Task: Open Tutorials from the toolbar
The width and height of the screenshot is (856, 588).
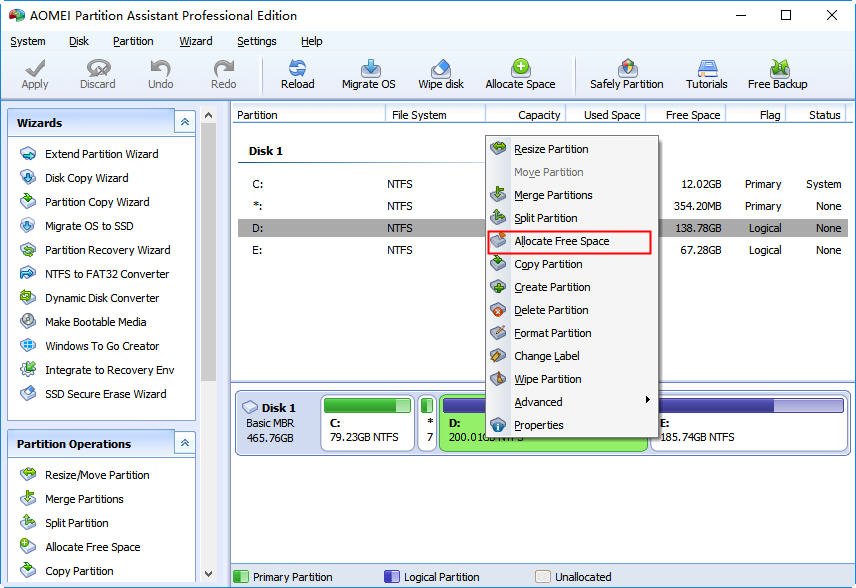Action: coord(706,74)
